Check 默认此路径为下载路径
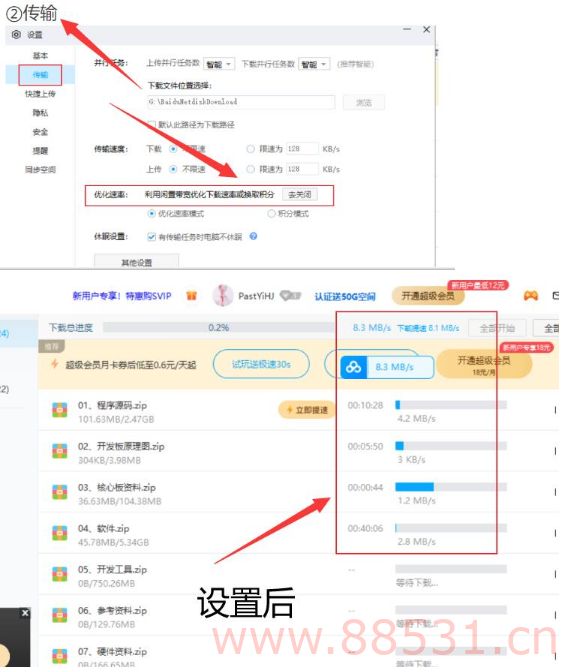Image resolution: width=565 pixels, height=670 pixels. [151, 124]
